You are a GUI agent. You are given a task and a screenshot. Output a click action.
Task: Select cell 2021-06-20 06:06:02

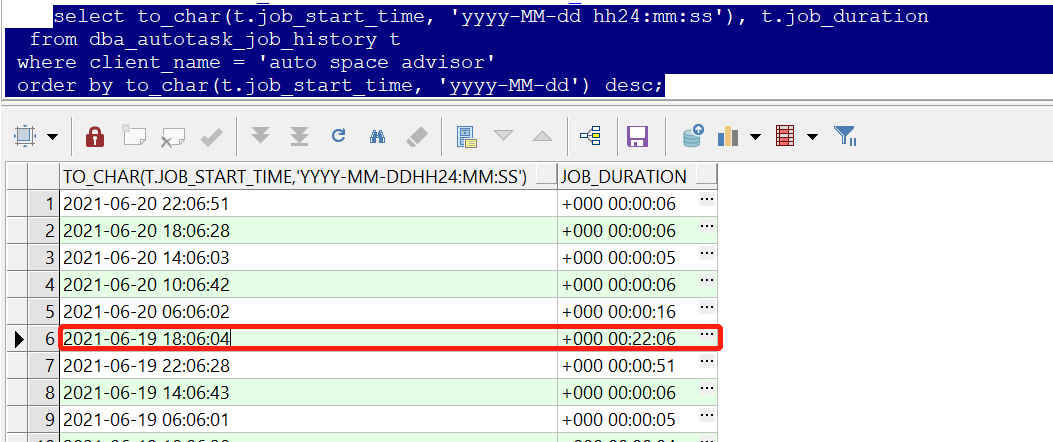[x=308, y=311]
